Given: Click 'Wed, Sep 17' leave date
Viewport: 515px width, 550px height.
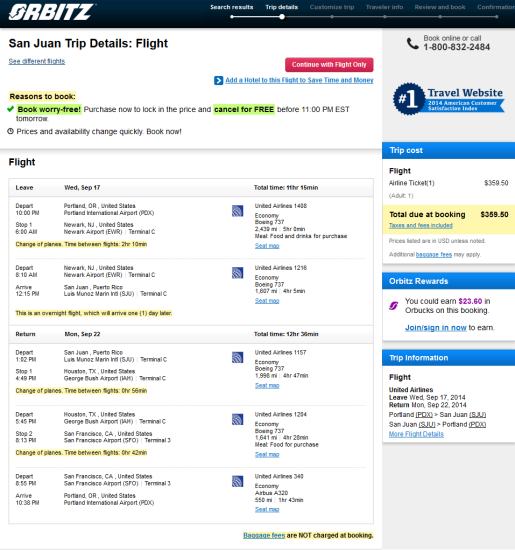Looking at the screenshot, I should [x=82, y=188].
